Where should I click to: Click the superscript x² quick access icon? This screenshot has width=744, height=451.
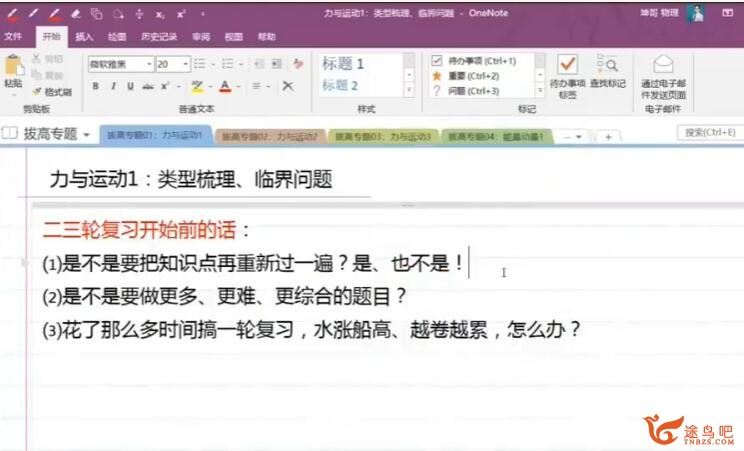181,14
